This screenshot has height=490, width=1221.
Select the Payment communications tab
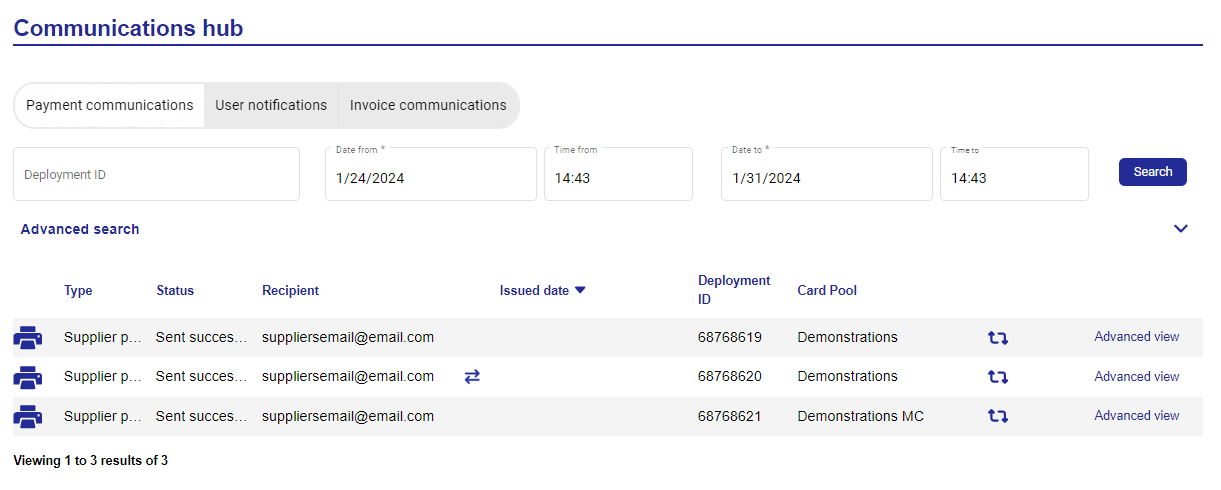(109, 105)
